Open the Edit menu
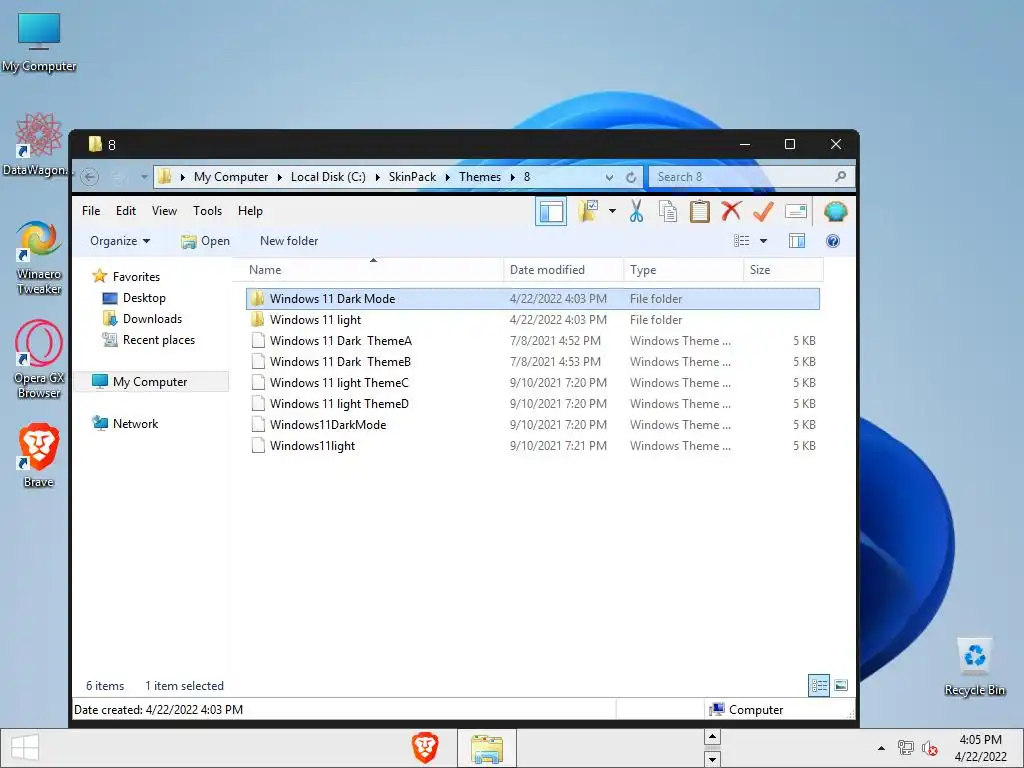The image size is (1024, 768). pyautogui.click(x=125, y=211)
